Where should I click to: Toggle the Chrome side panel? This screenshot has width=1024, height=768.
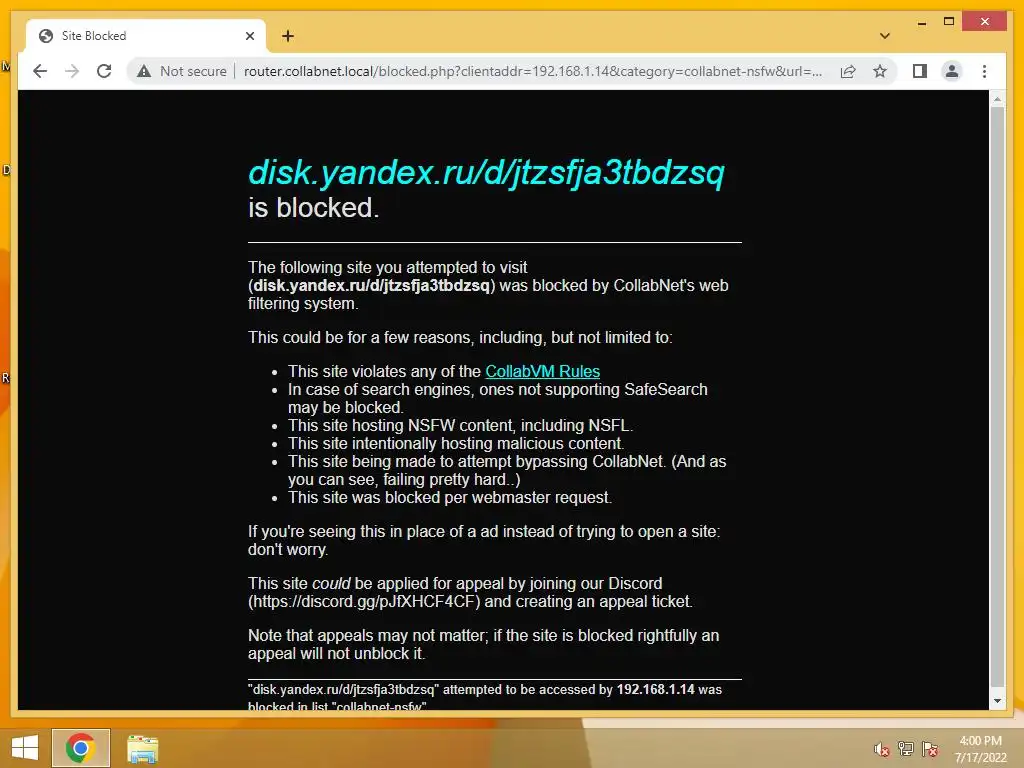tap(920, 71)
